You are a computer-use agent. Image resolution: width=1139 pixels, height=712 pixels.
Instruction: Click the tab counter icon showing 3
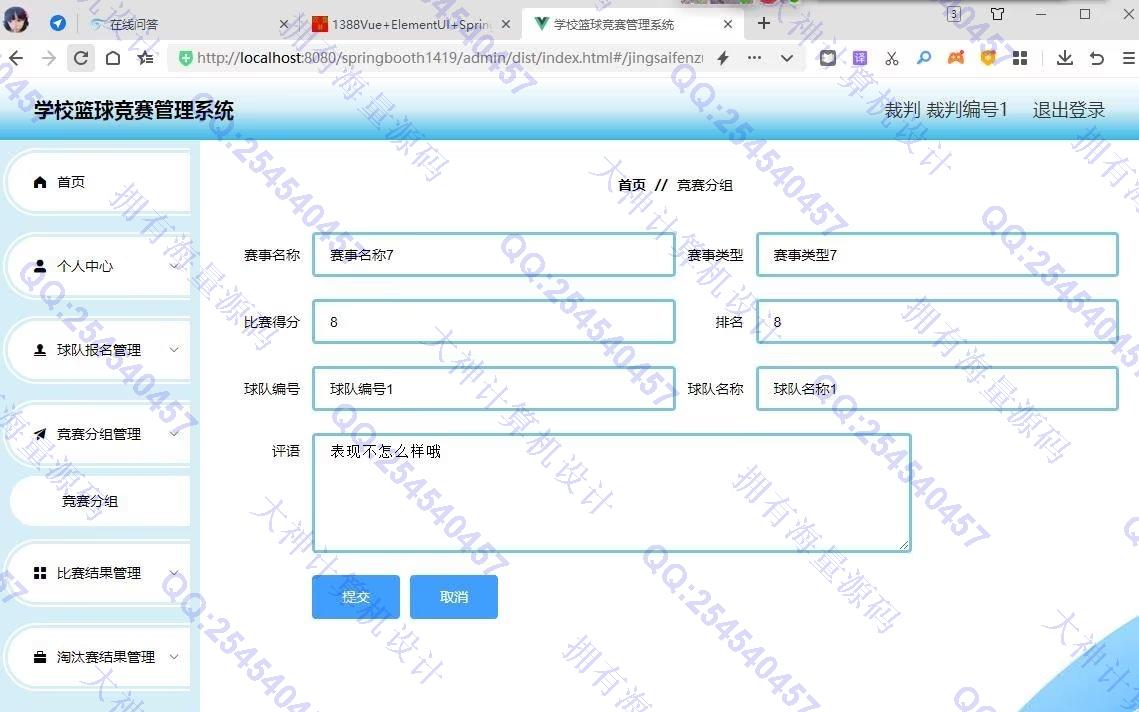(954, 14)
